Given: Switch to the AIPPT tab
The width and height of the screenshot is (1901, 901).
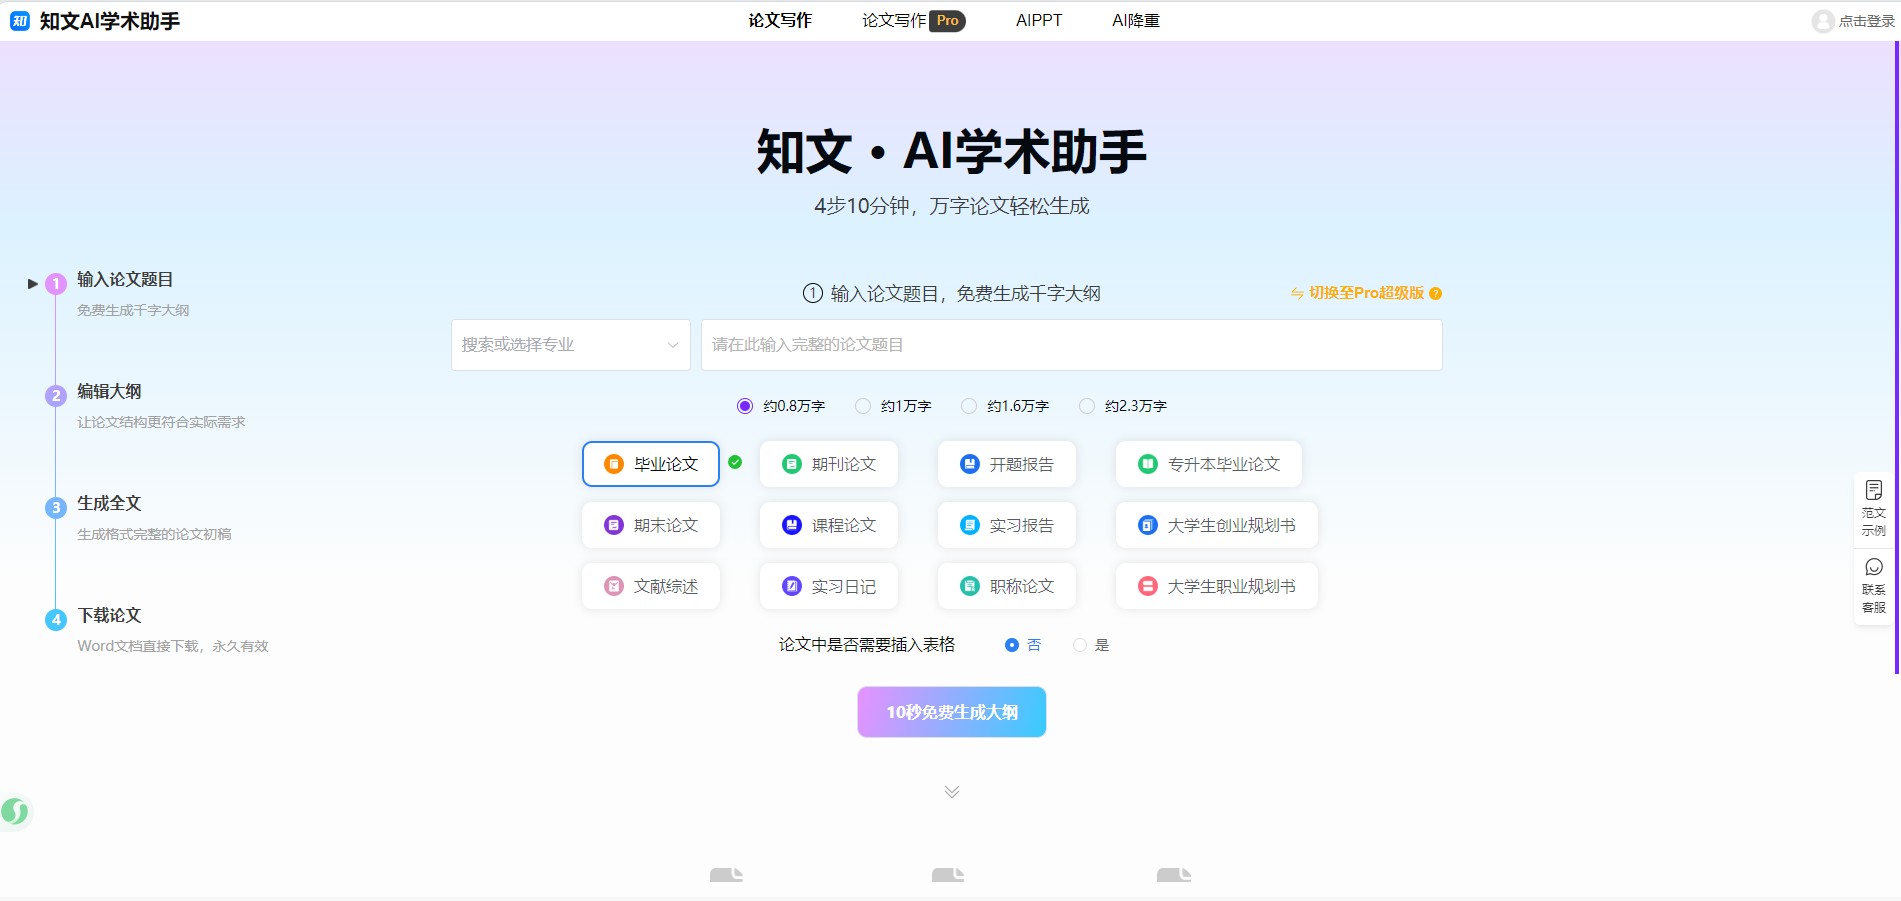Looking at the screenshot, I should [x=1038, y=21].
